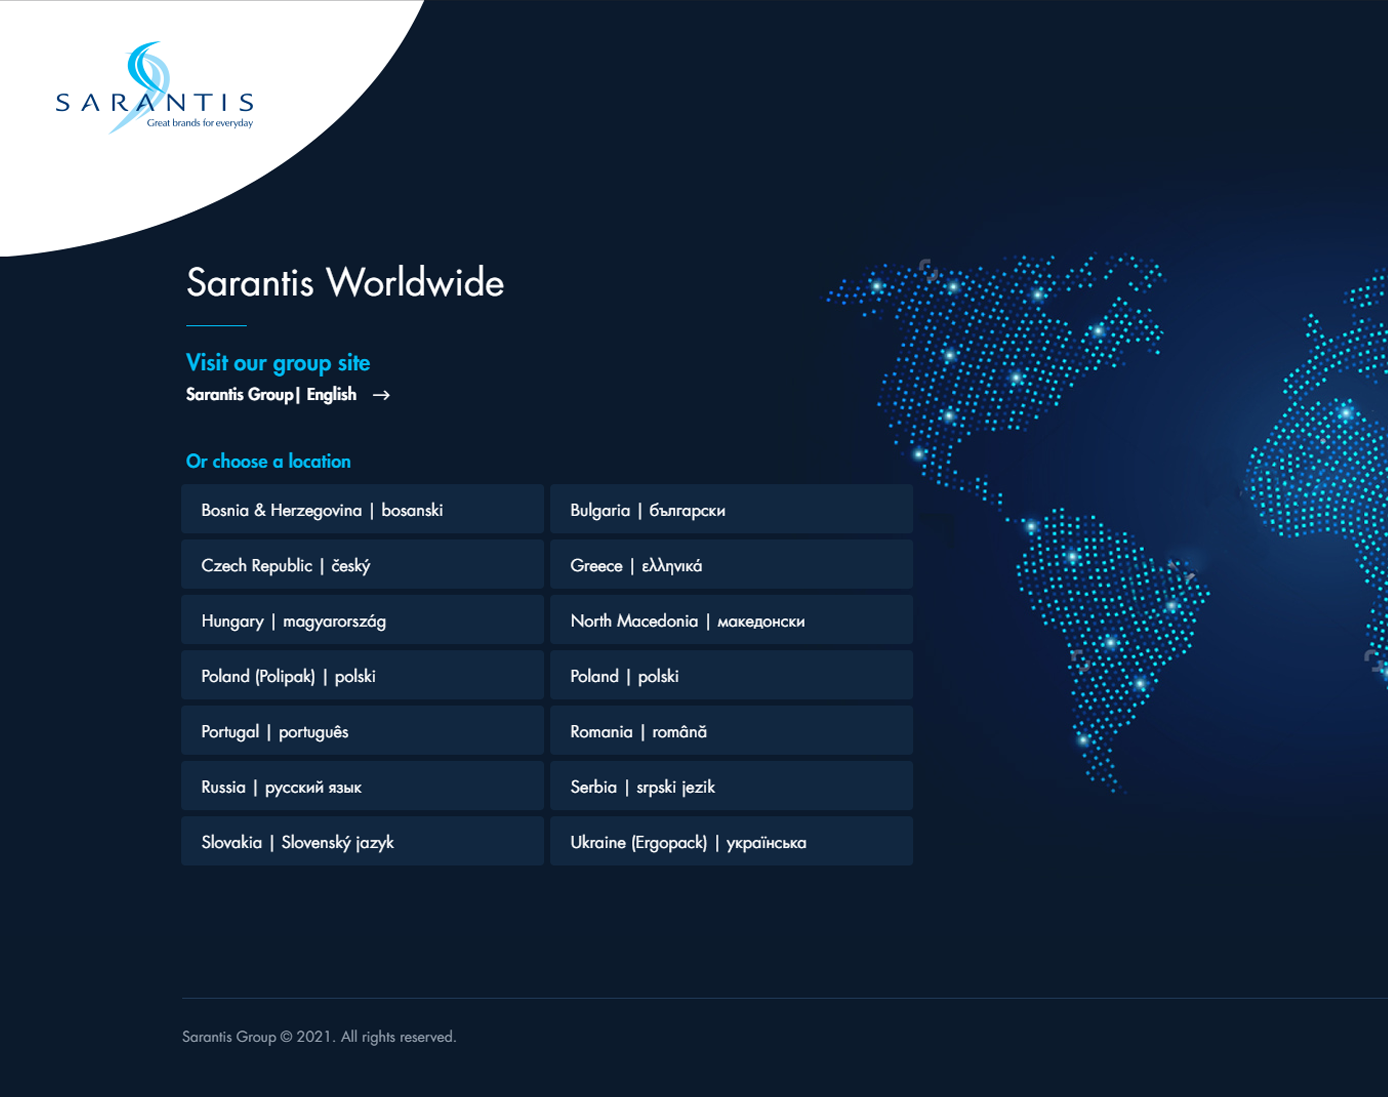Select the Portugal location
This screenshot has width=1388, height=1097.
coord(362,730)
